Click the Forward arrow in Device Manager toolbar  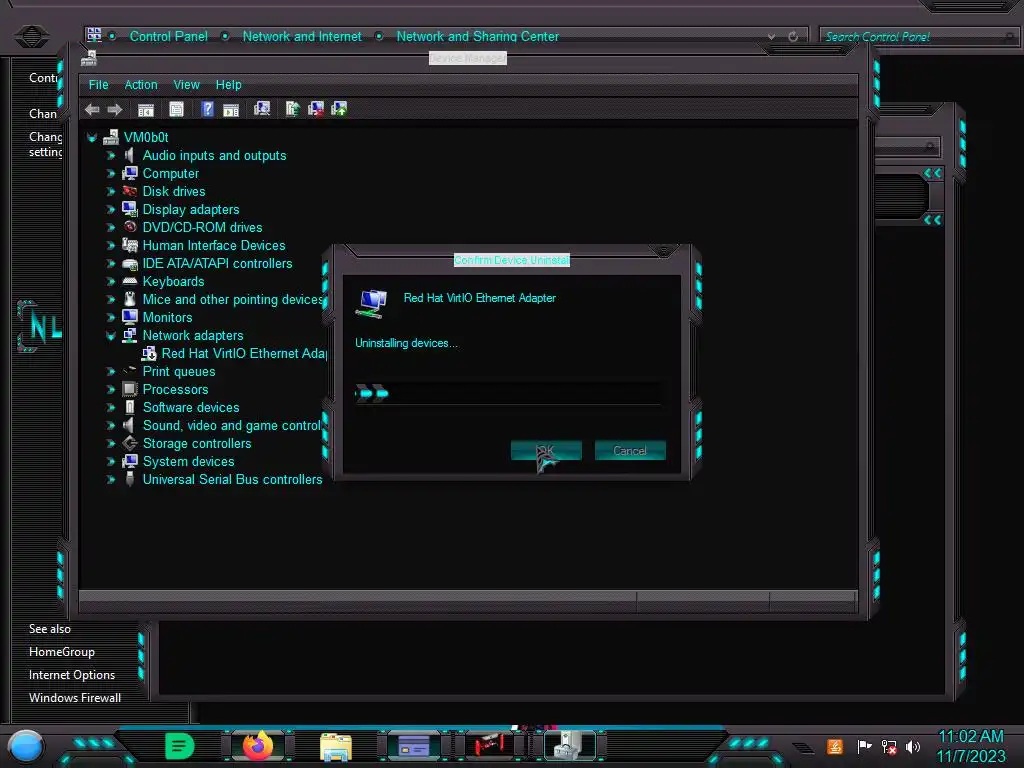tap(115, 110)
